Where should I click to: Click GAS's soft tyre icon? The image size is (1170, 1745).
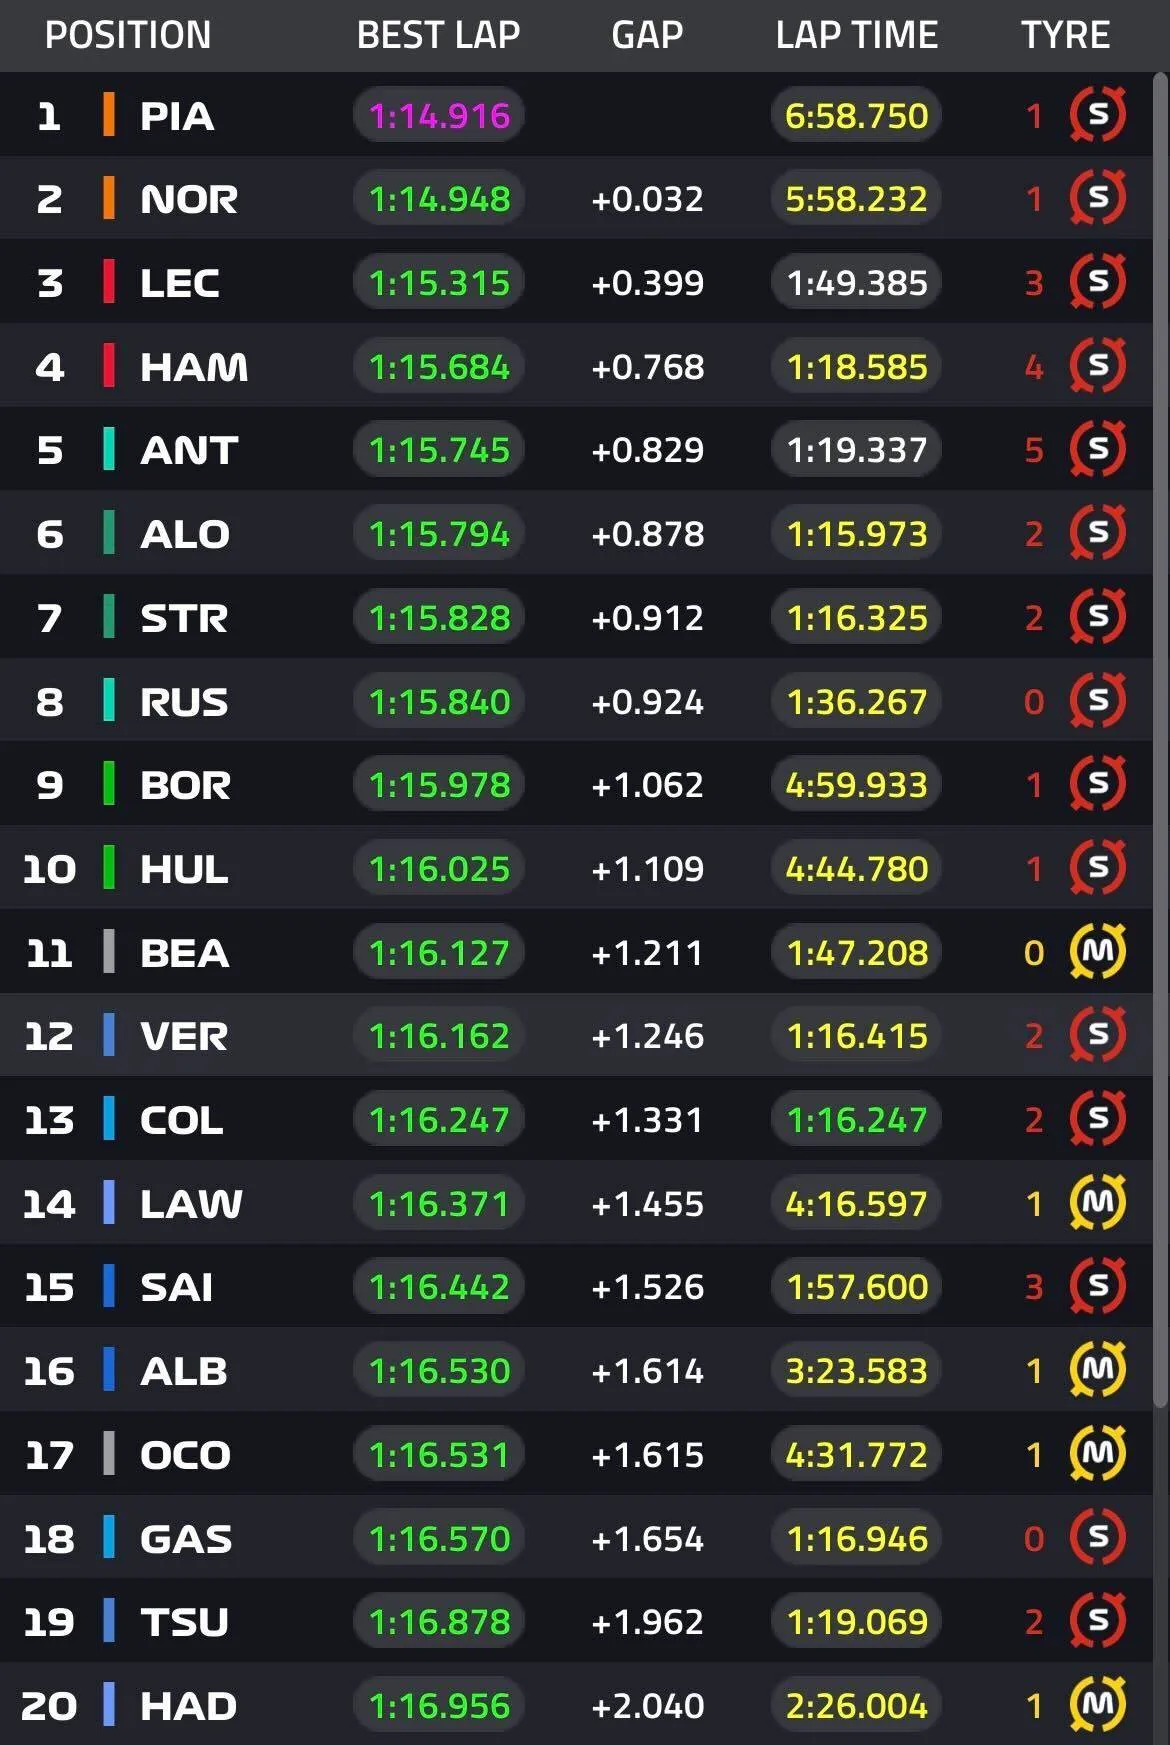point(1097,1537)
